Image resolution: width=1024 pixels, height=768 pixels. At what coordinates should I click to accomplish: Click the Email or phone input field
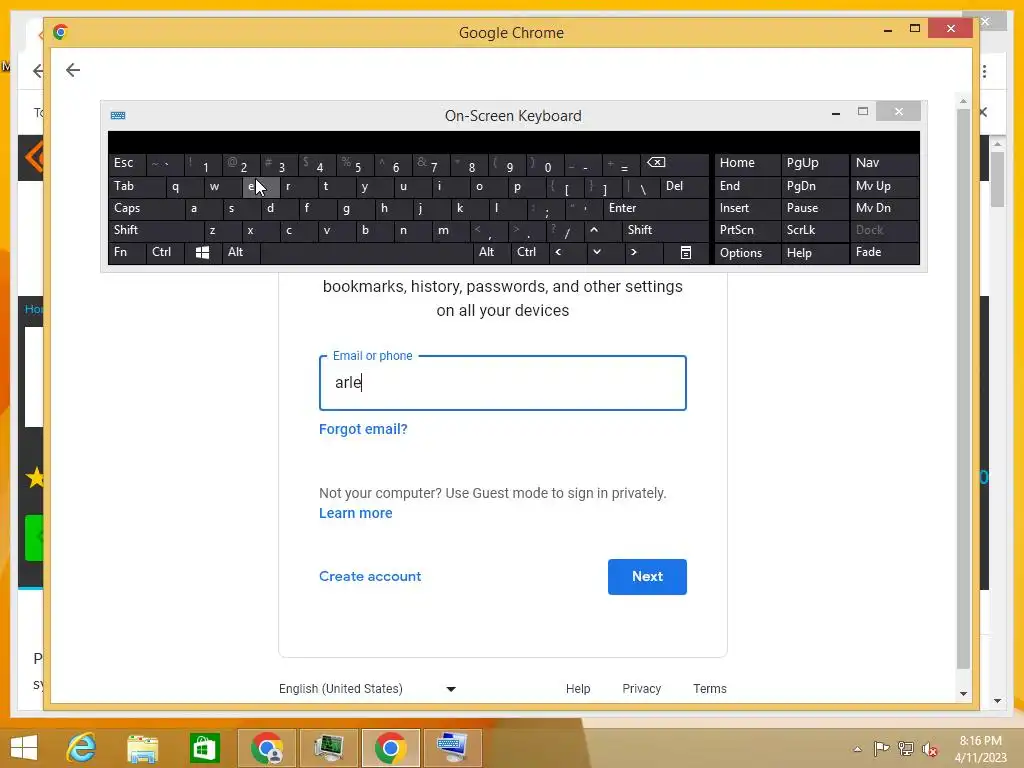(x=503, y=383)
